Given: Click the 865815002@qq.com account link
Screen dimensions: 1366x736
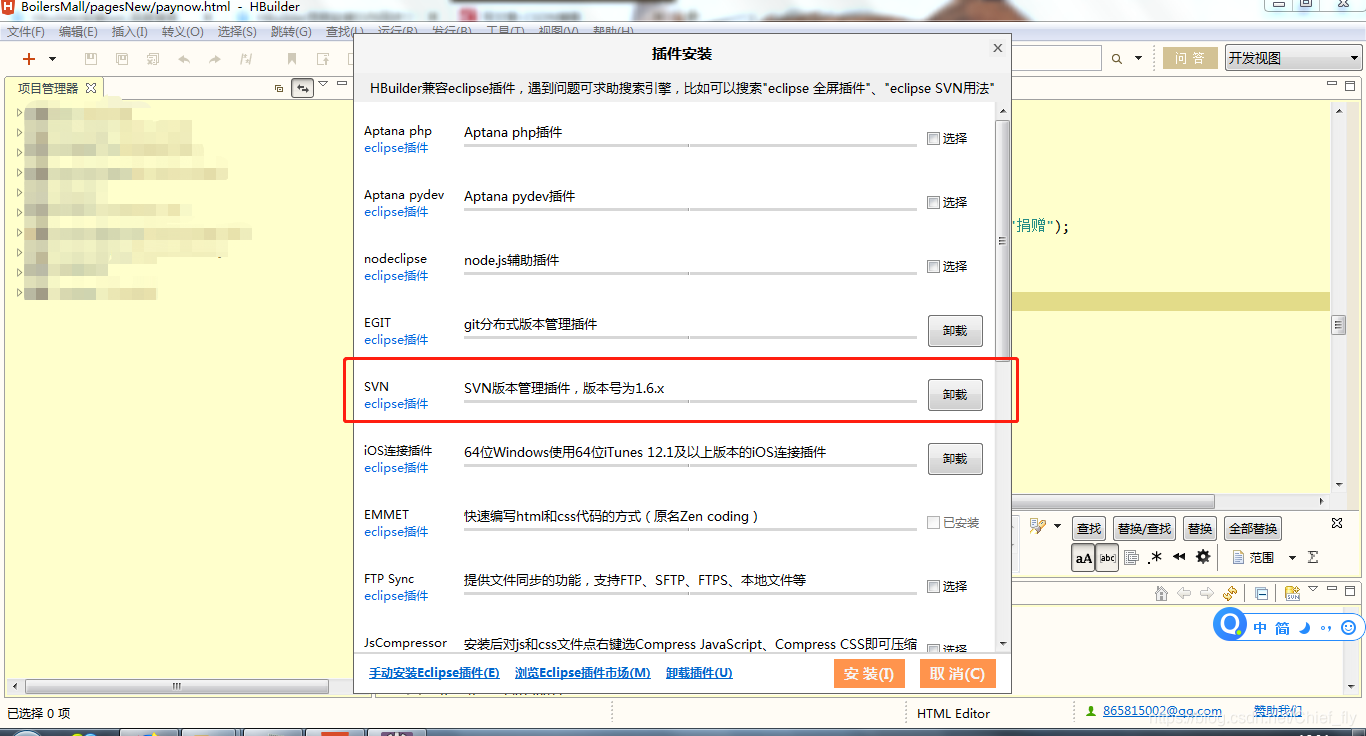Looking at the screenshot, I should (1162, 711).
